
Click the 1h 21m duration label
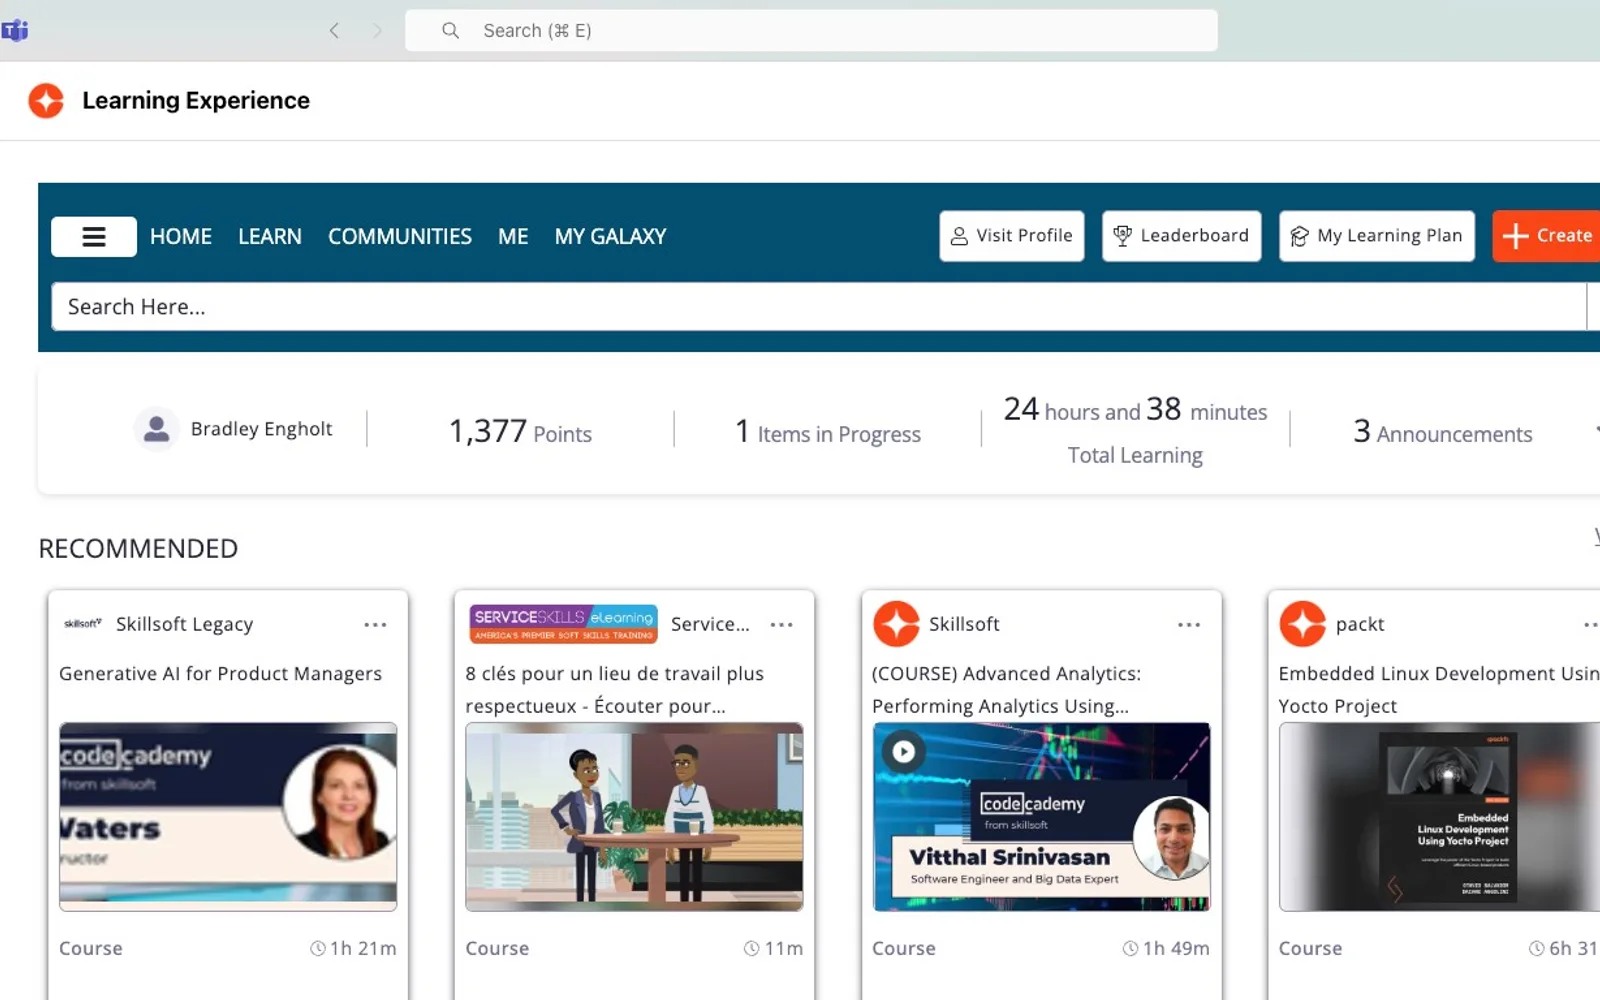353,948
